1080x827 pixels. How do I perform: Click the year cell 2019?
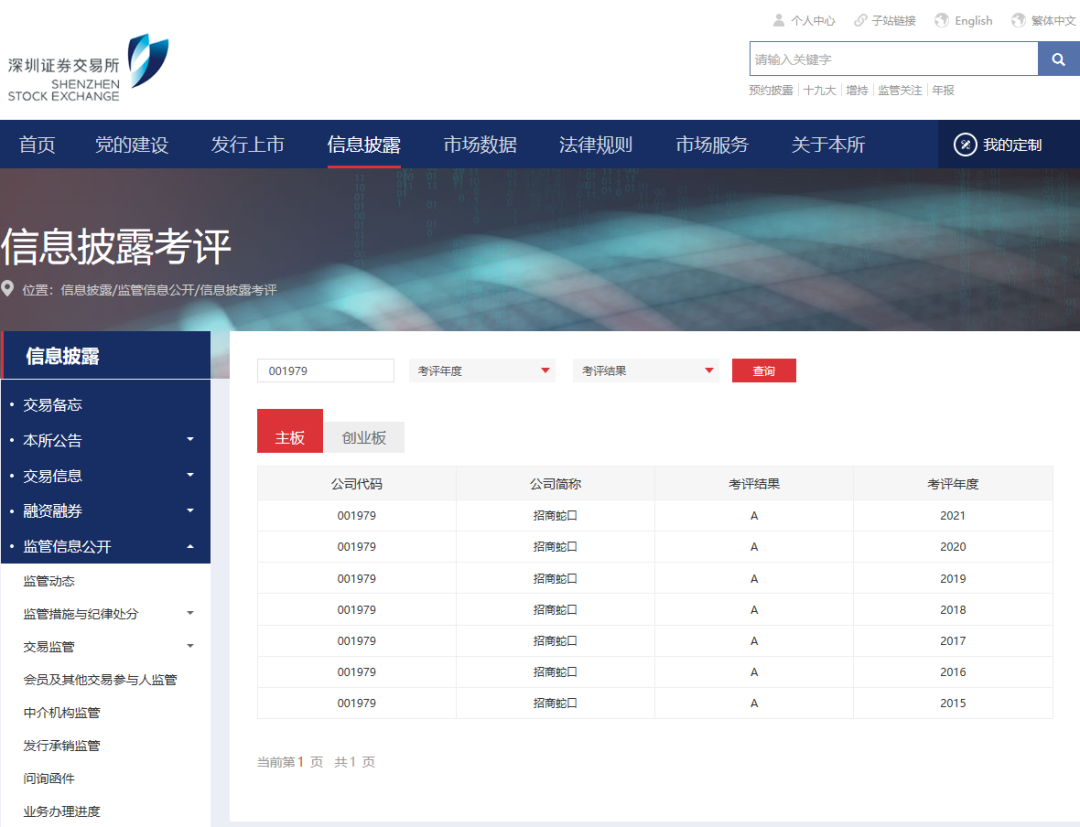953,578
